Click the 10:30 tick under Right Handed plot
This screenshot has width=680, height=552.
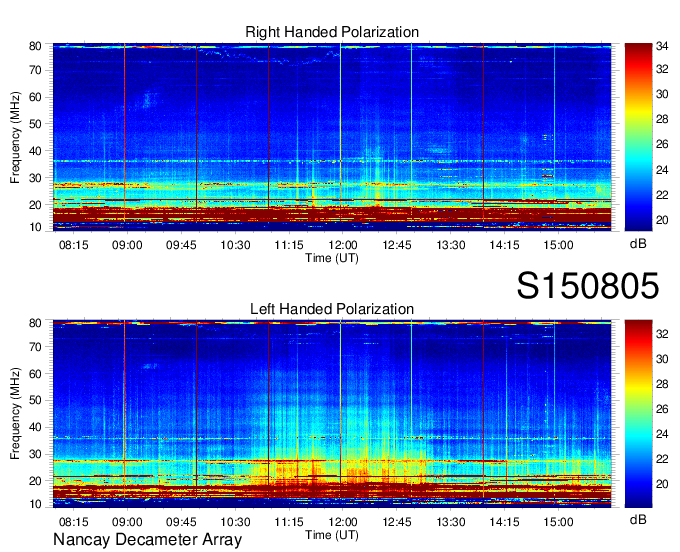235,245
